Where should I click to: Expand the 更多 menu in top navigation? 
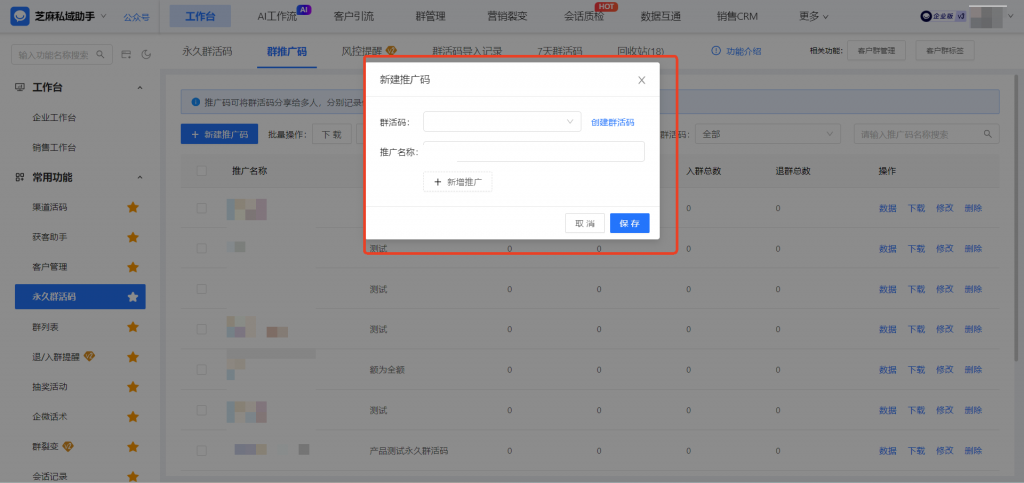[x=814, y=17]
